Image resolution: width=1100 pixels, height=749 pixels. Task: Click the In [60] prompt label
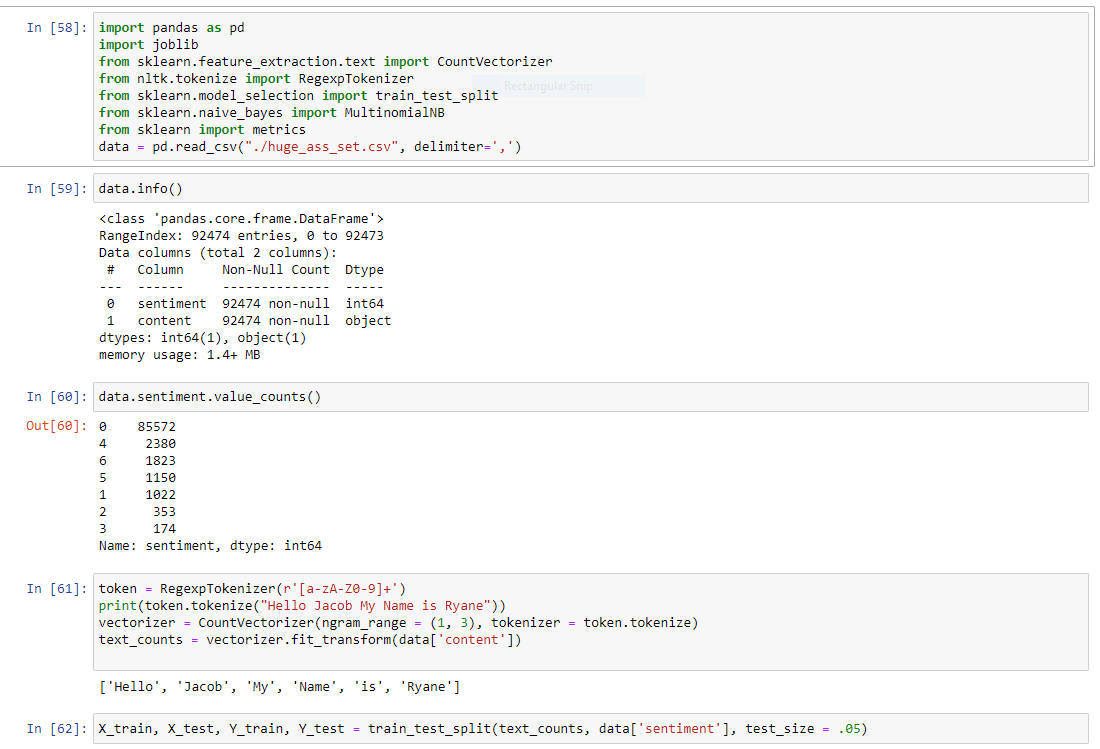click(57, 397)
